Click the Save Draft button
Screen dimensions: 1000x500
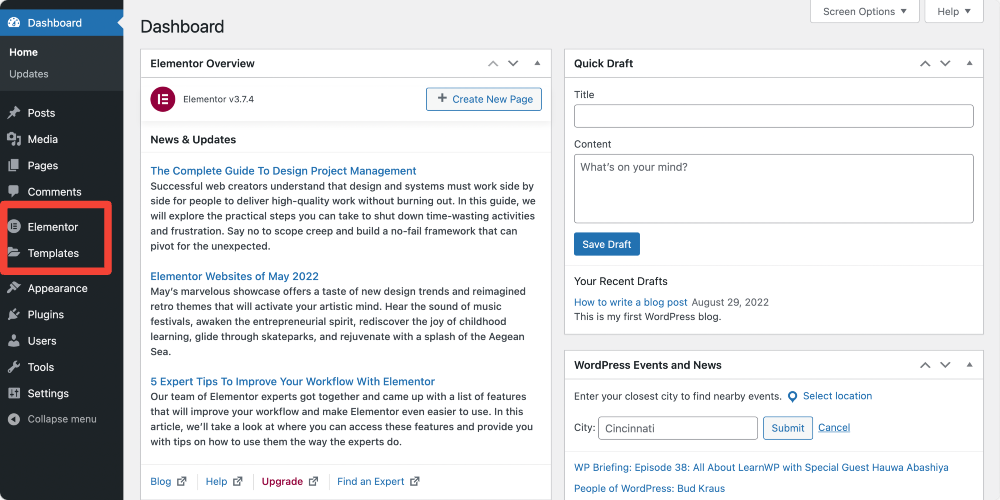(607, 244)
